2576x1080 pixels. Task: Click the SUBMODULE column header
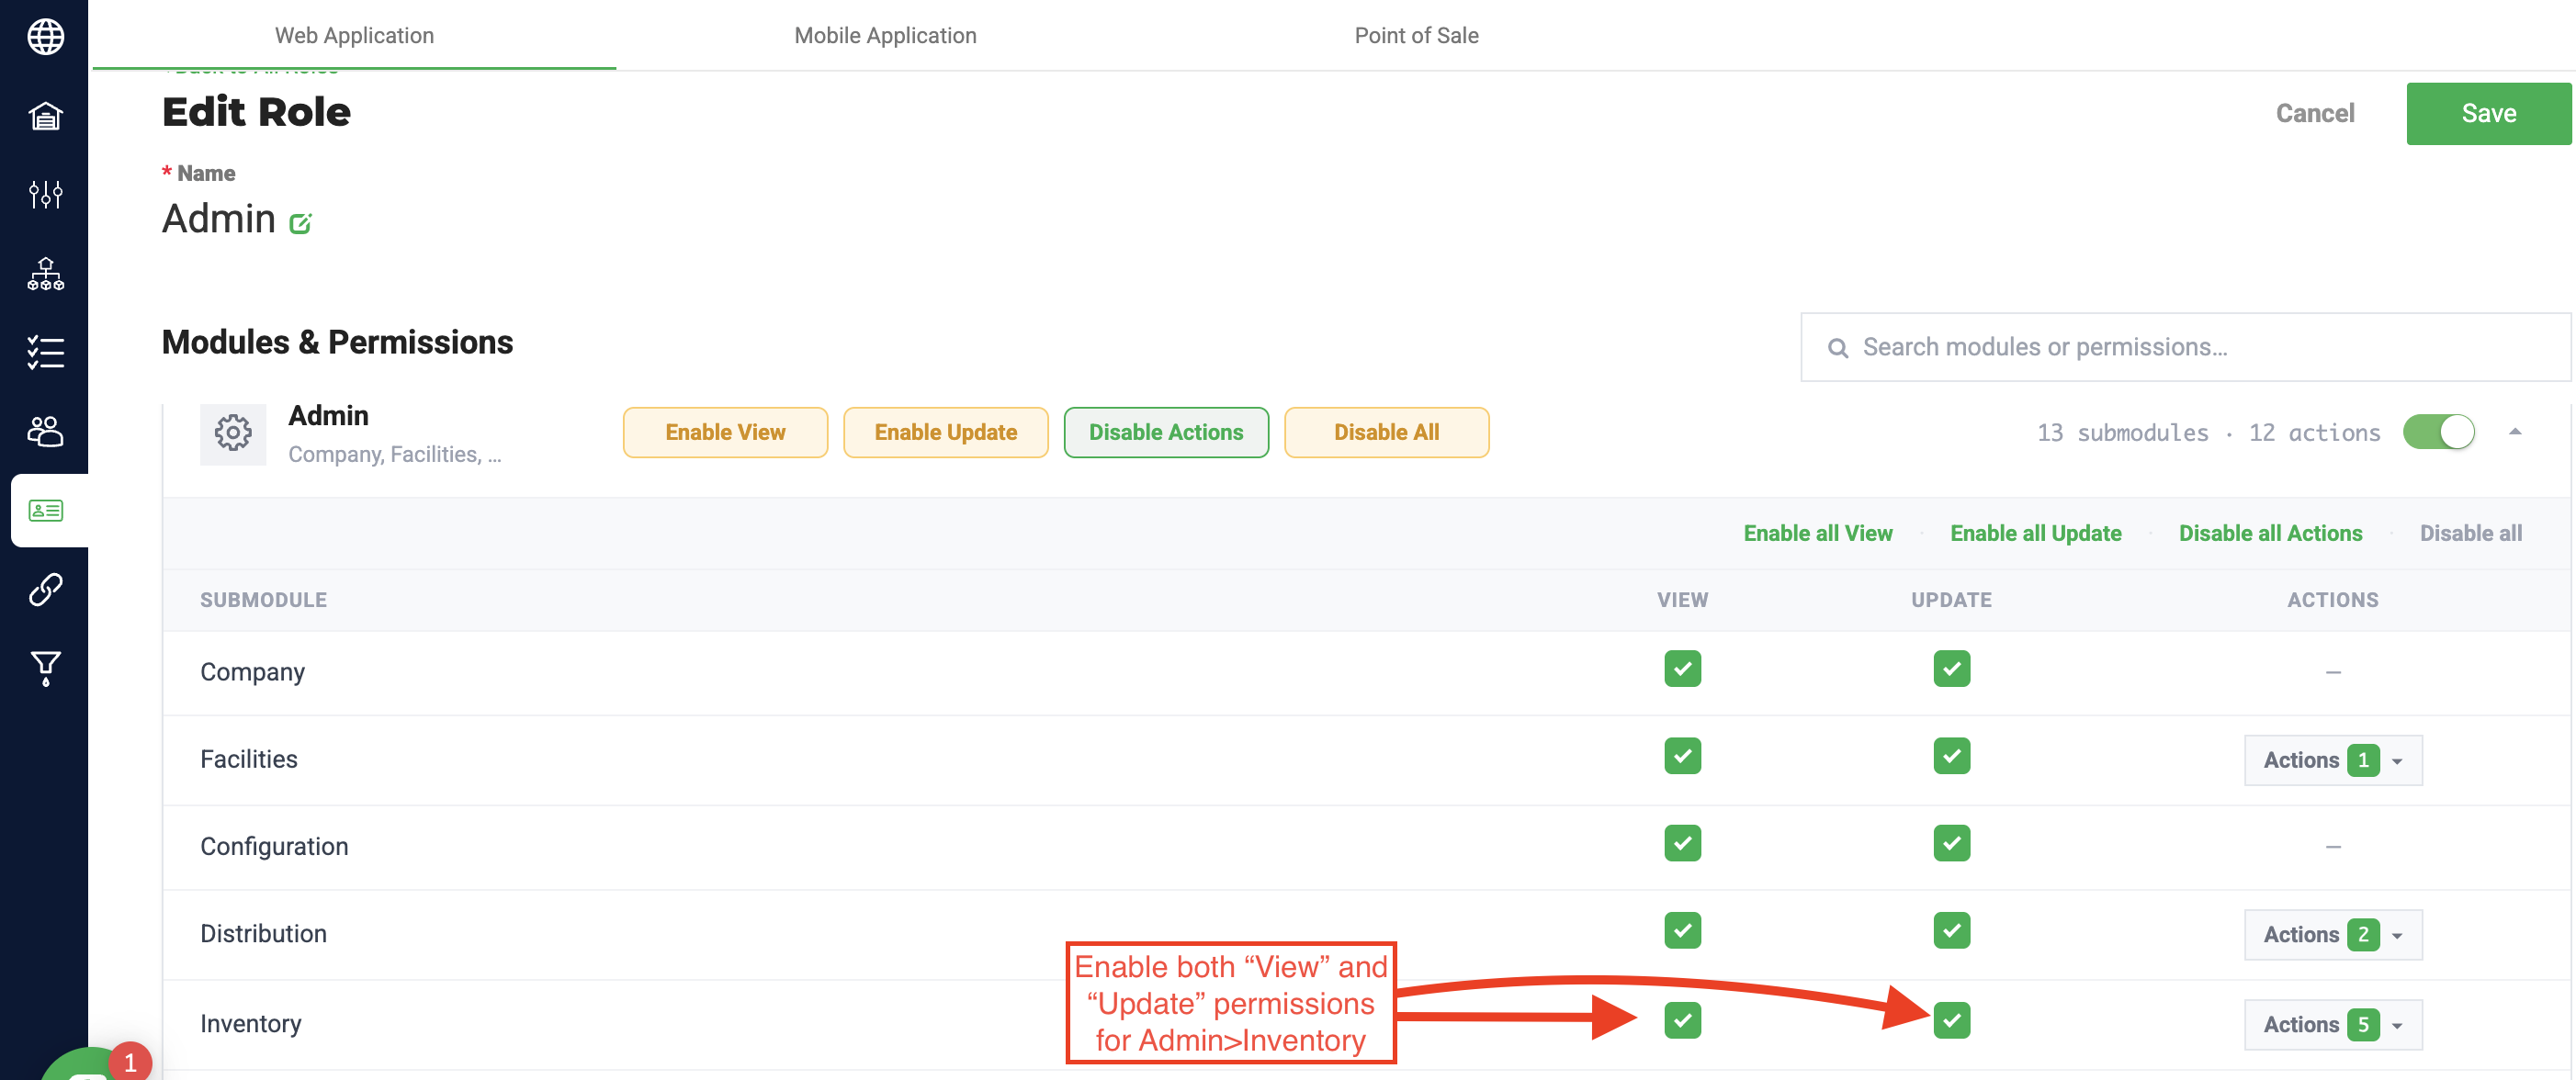point(263,600)
